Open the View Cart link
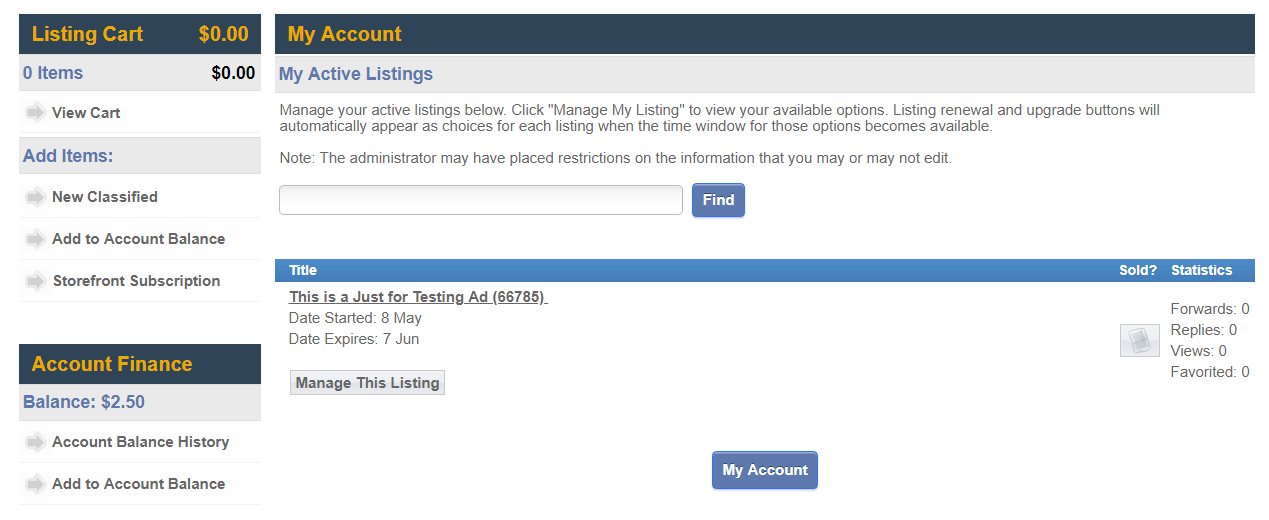Screen dimensions: 1269x520 (x=86, y=113)
